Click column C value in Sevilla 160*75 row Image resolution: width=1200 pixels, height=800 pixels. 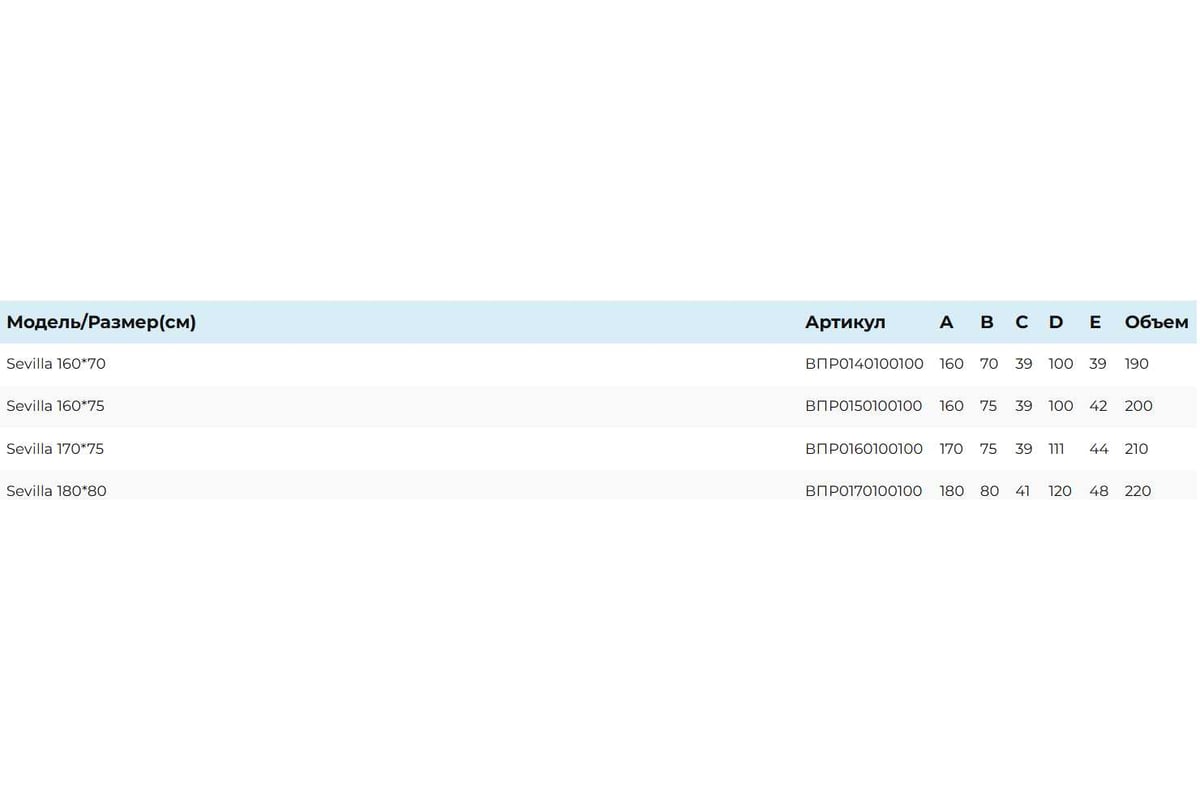coord(1023,406)
